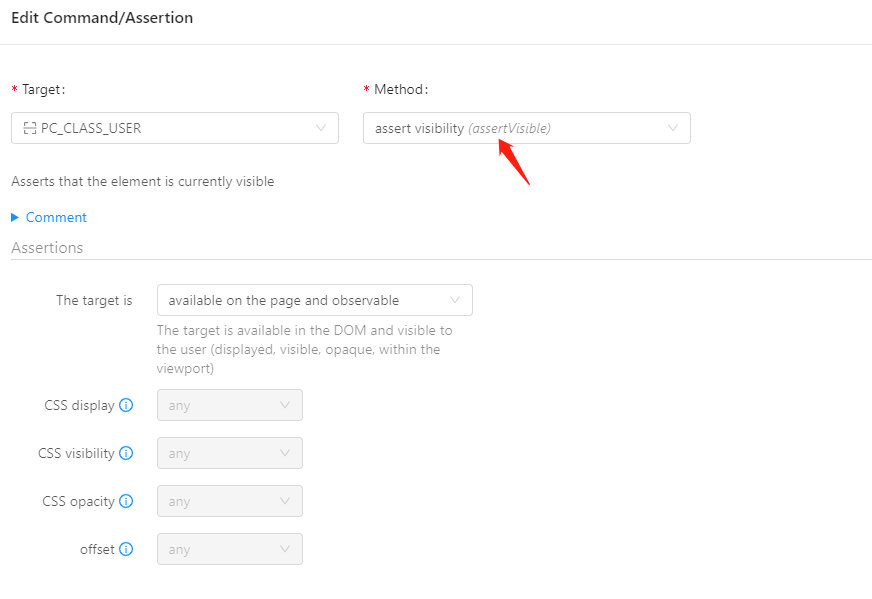The height and width of the screenshot is (599, 872).
Task: Open the offset dropdown
Action: [229, 549]
